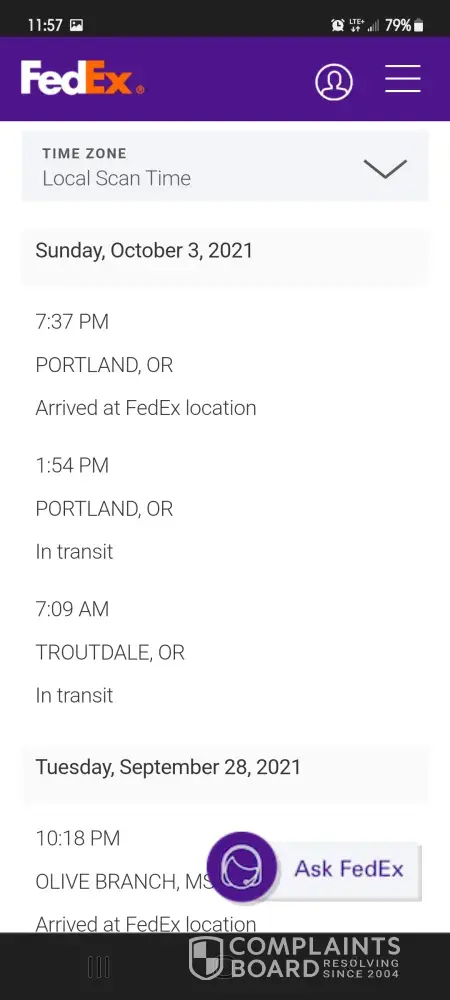Click the FedEx logo
This screenshot has height=1000, width=450.
pyautogui.click(x=82, y=78)
